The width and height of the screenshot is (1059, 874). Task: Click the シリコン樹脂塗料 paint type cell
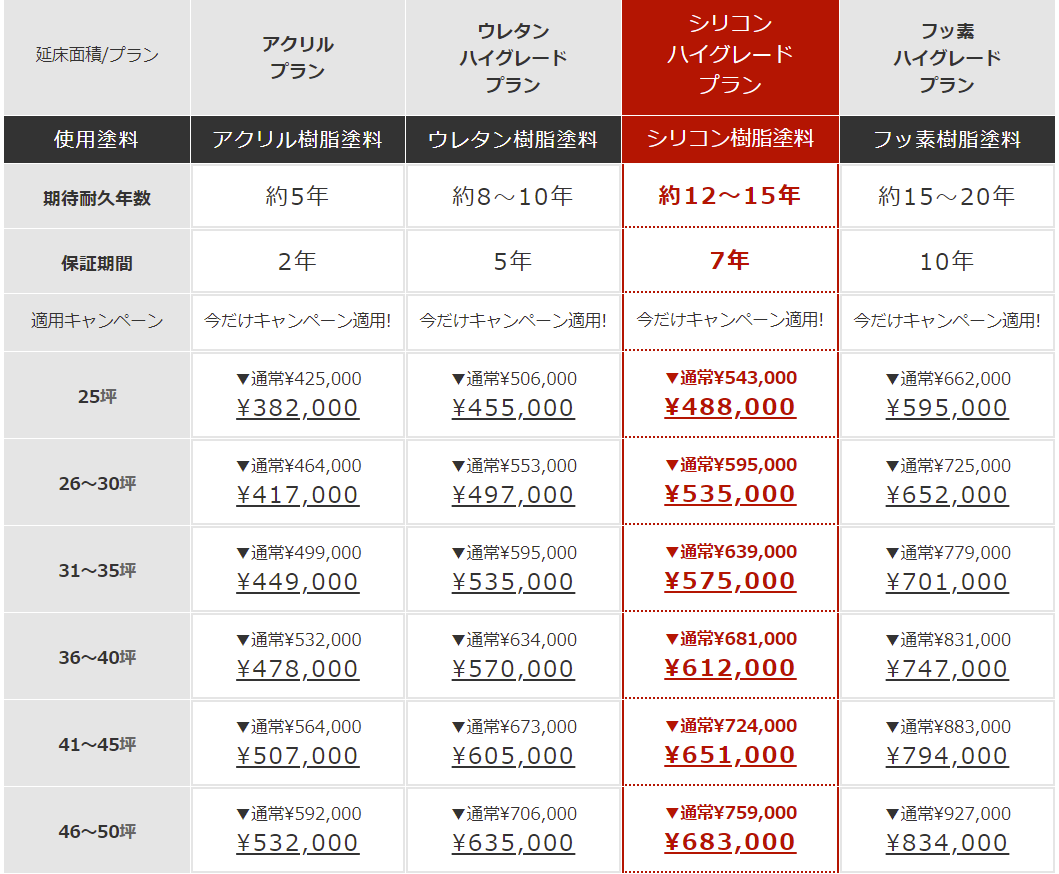(730, 138)
